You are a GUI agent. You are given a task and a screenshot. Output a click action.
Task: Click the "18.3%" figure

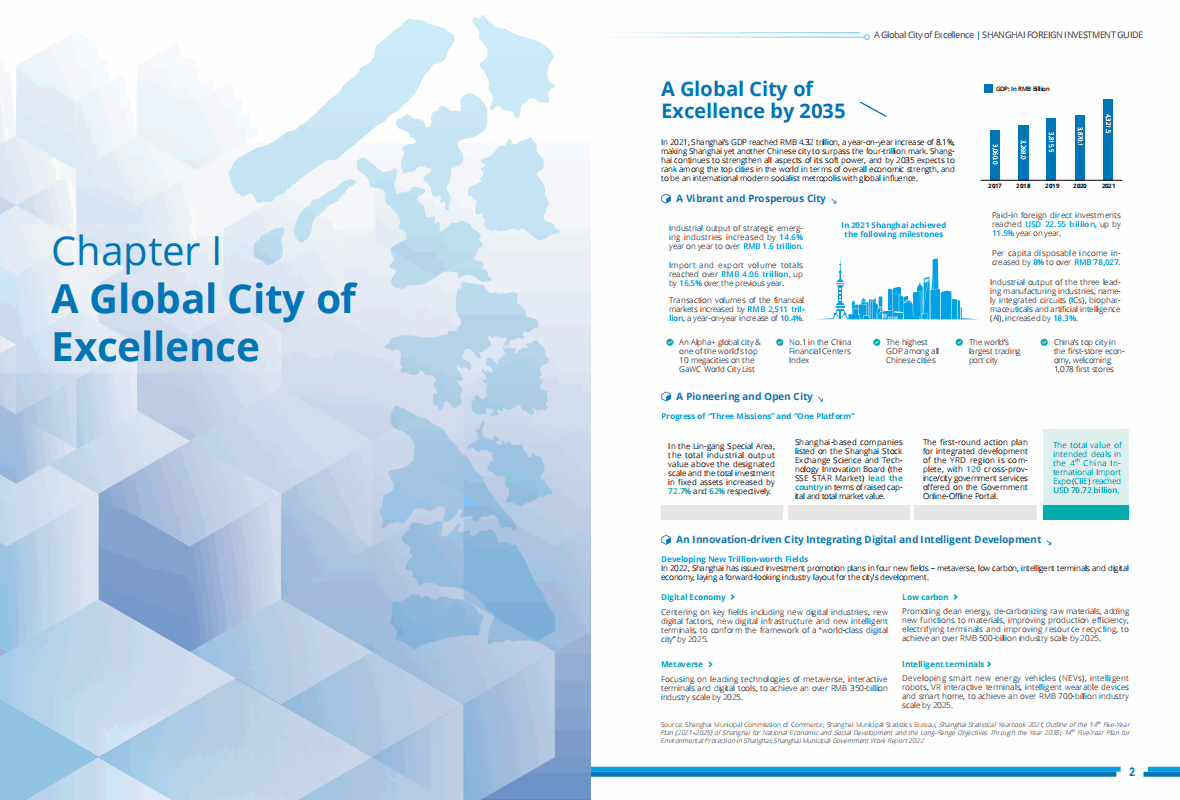1064,318
